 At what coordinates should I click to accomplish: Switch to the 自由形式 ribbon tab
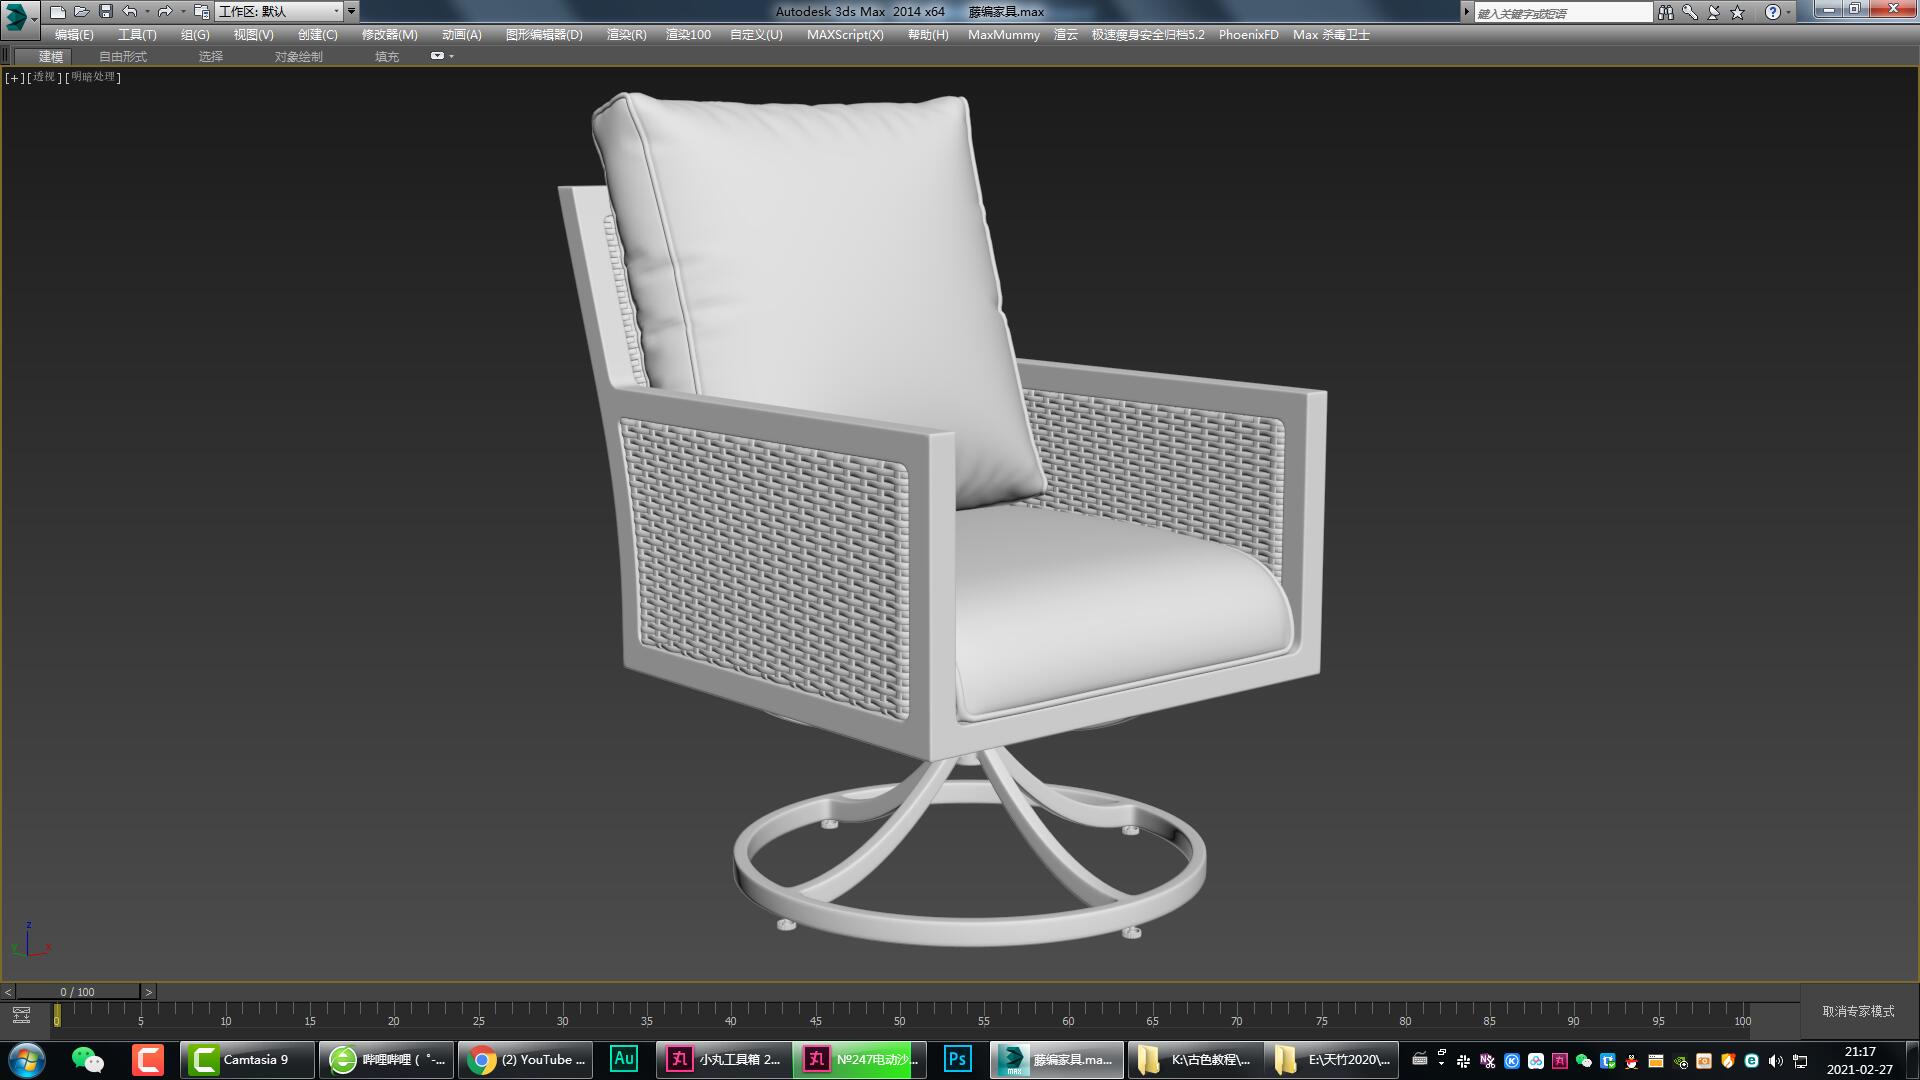[x=122, y=57]
